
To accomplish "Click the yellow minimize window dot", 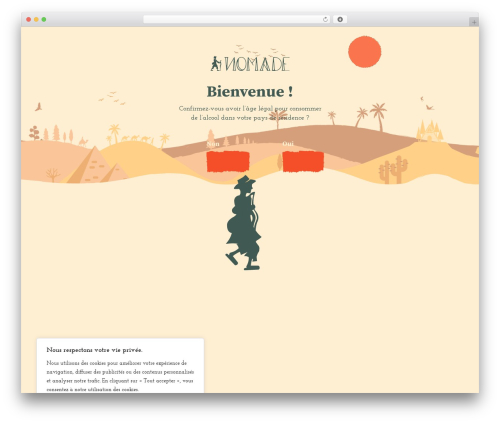I will [36, 19].
